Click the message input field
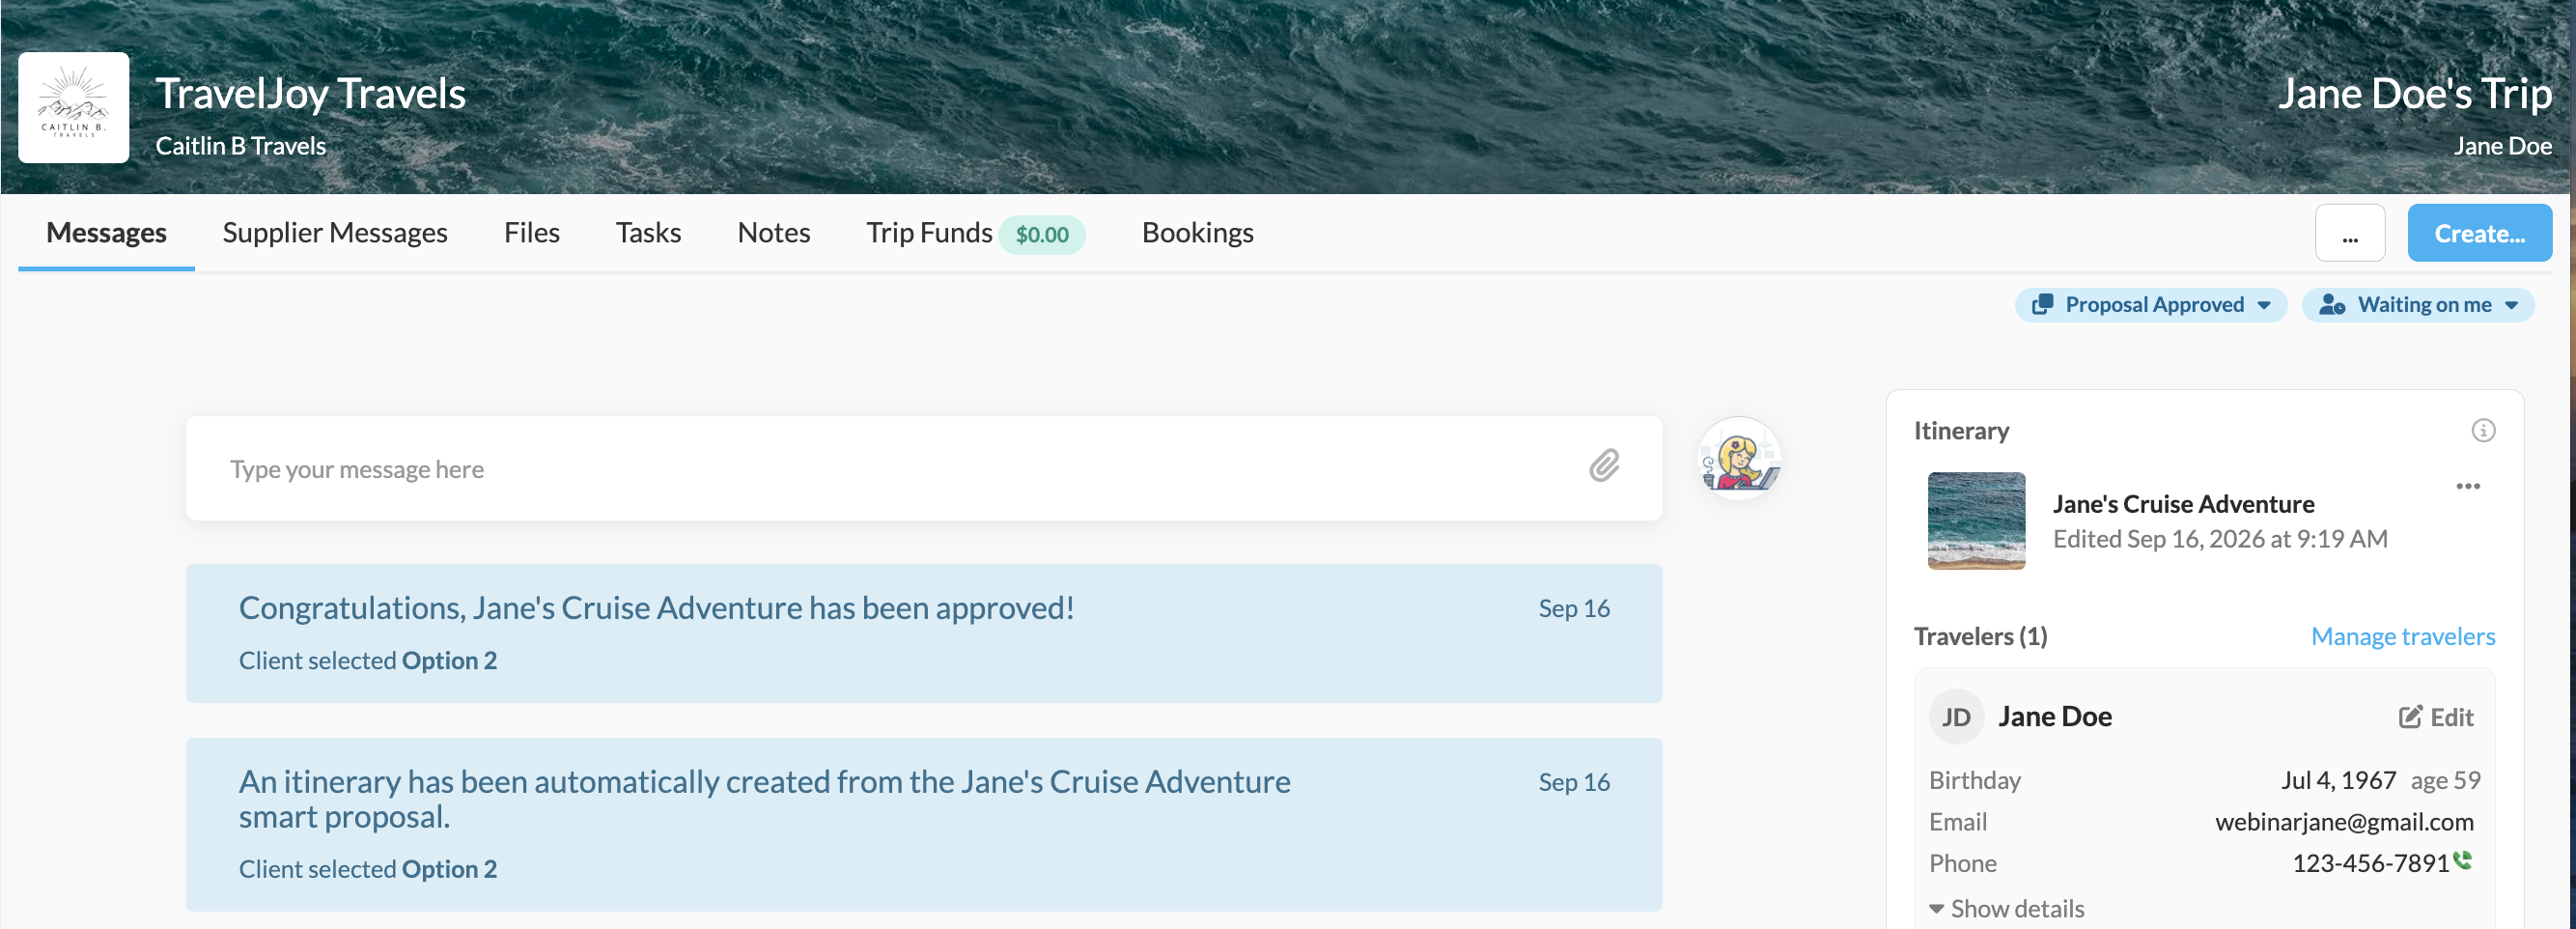The image size is (2576, 929). (x=924, y=469)
